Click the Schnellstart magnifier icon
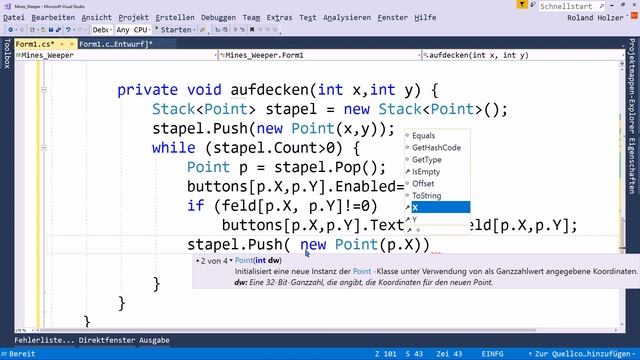Image resolution: width=640 pixels, height=360 pixels. tap(601, 6)
